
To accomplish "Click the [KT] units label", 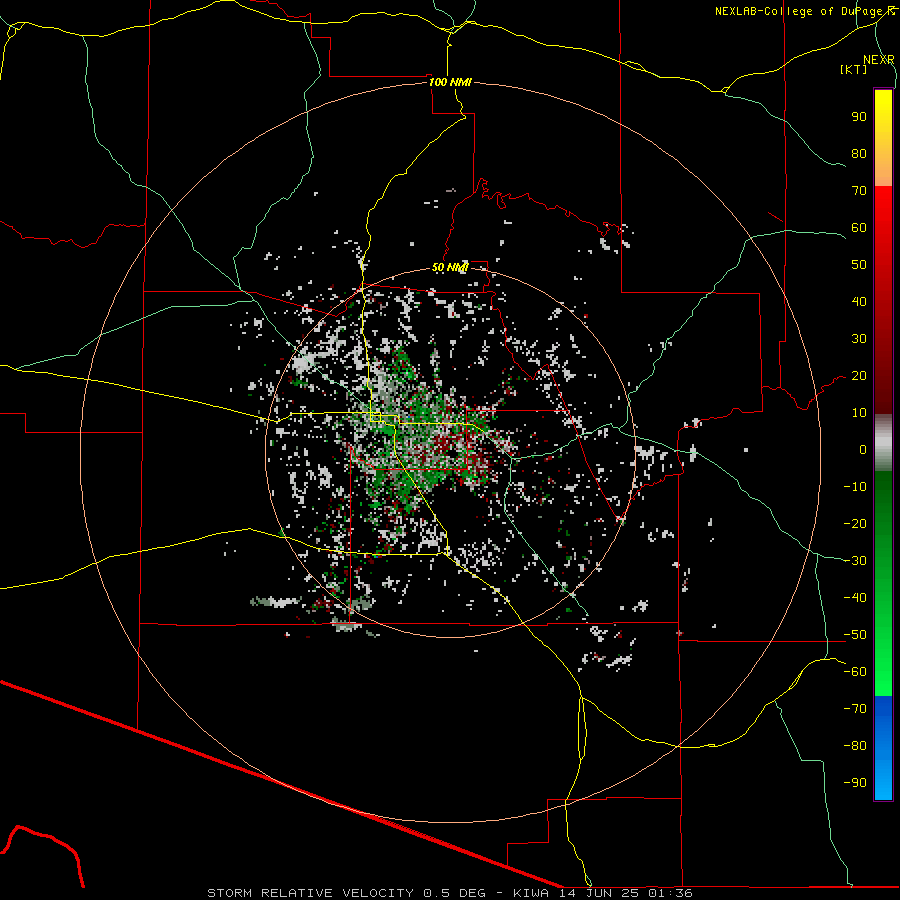I will pos(854,69).
